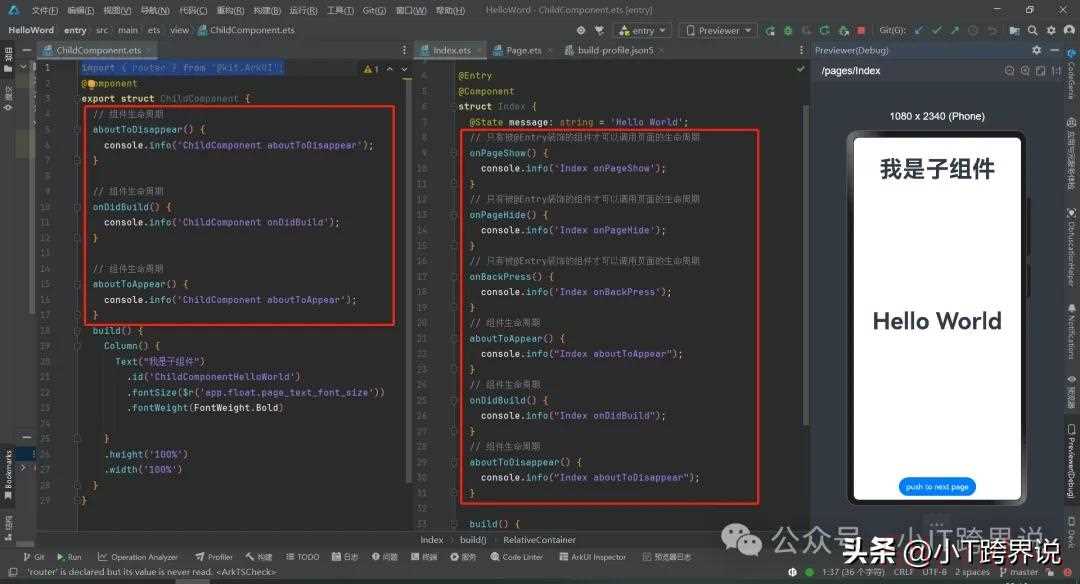The height and width of the screenshot is (584, 1080).
Task: Click the Search Everywhere magnifier icon
Action: tap(1032, 30)
